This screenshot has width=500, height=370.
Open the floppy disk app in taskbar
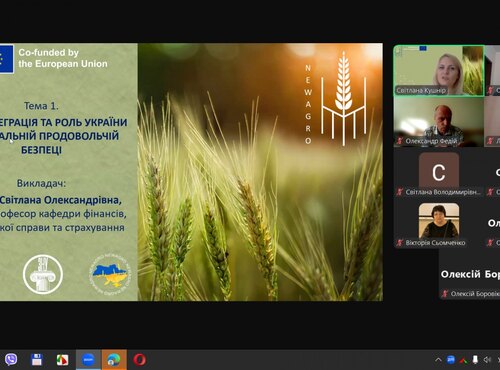click(x=36, y=360)
